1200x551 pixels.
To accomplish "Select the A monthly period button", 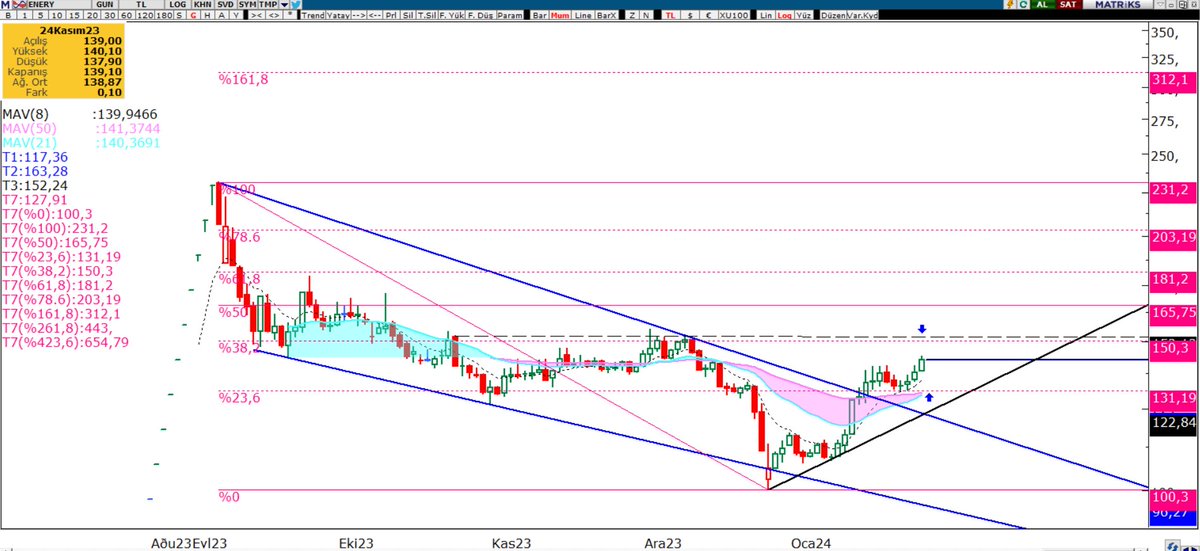I will coord(222,16).
